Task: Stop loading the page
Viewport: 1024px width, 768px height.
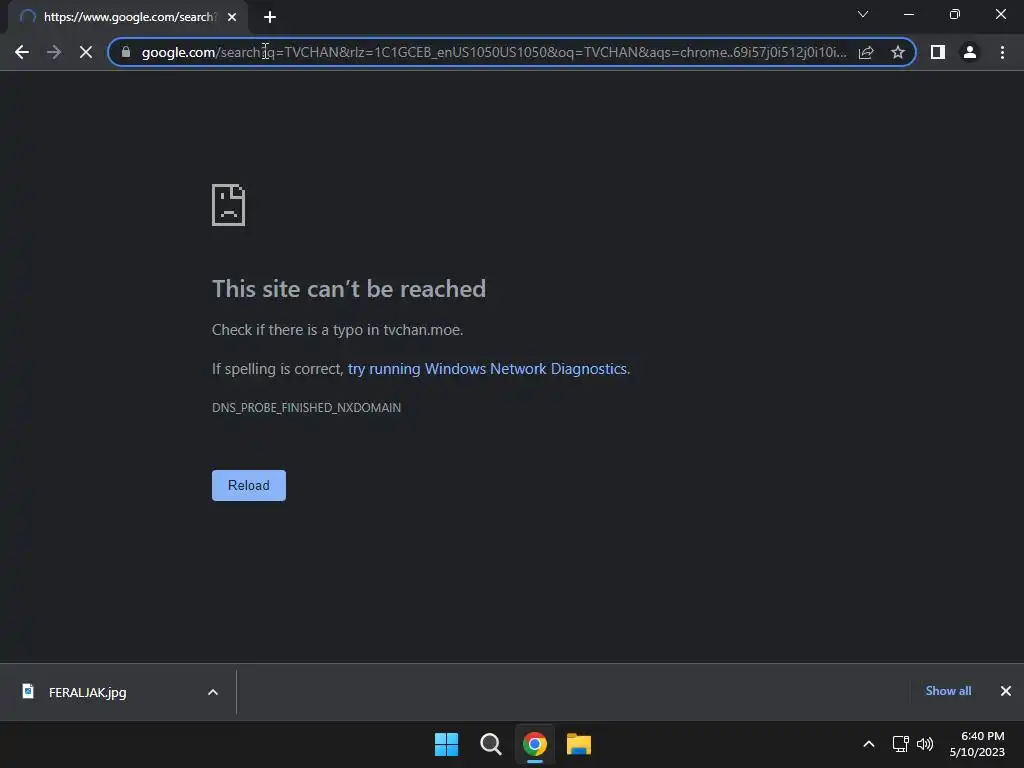Action: click(x=86, y=52)
